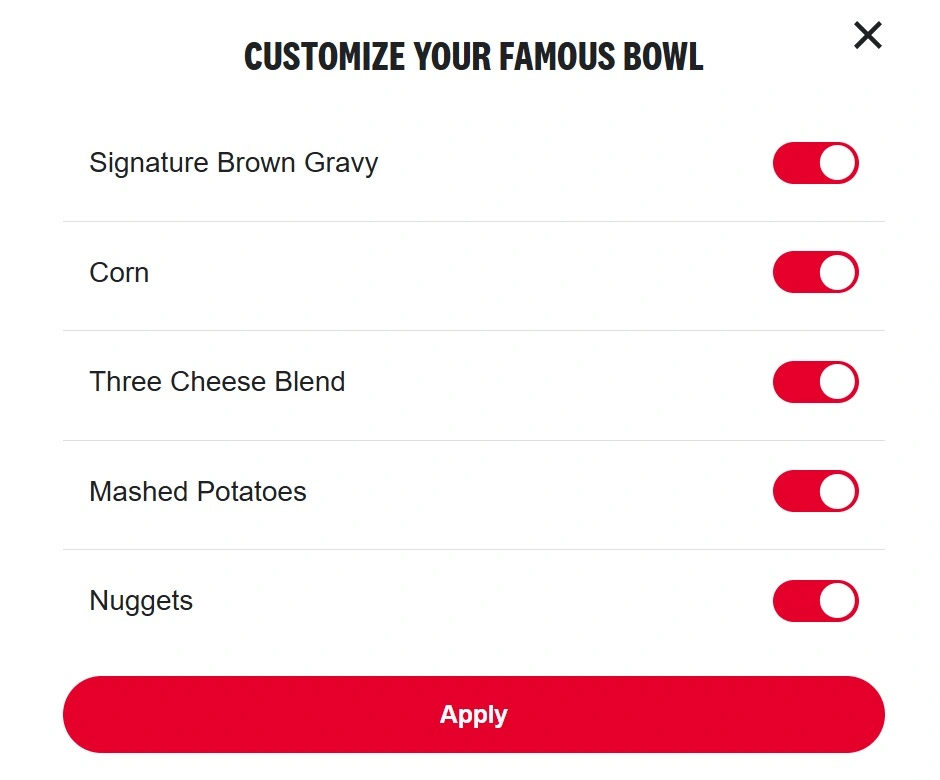The width and height of the screenshot is (940, 780).
Task: Select the Signature Brown Gravy label
Action: (233, 162)
